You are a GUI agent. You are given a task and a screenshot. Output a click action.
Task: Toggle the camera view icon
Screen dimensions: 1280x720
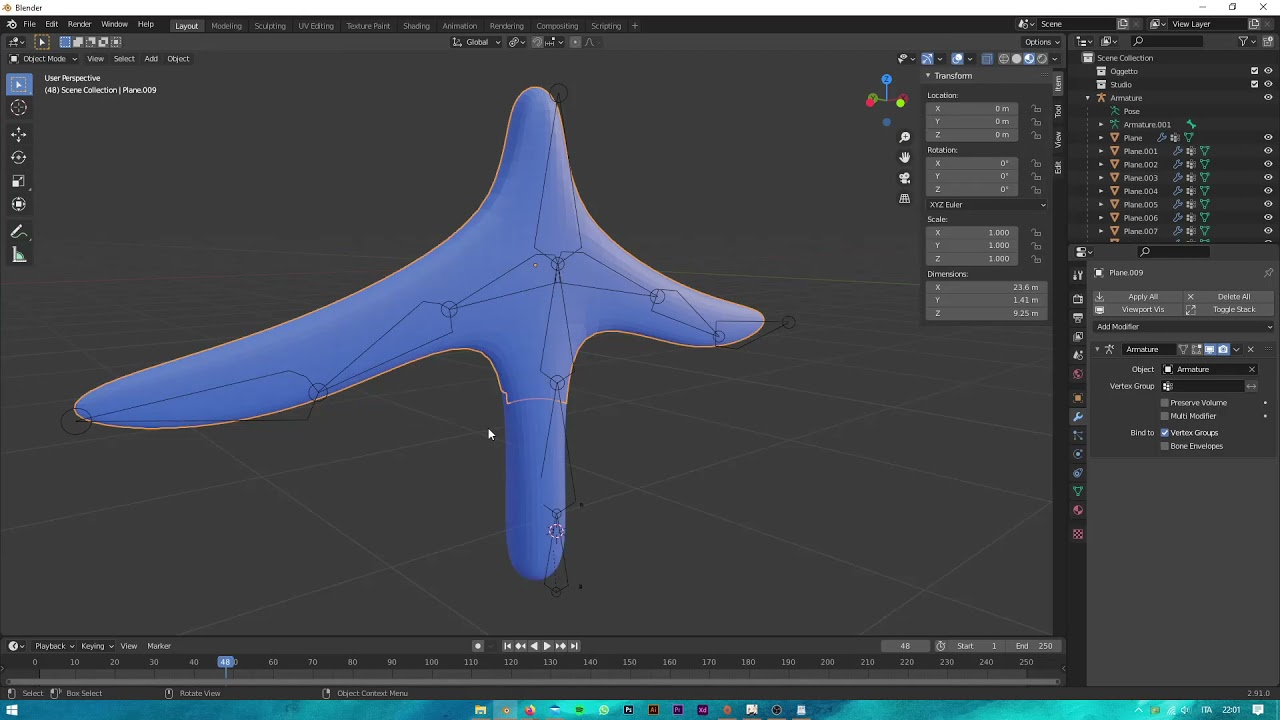[905, 178]
